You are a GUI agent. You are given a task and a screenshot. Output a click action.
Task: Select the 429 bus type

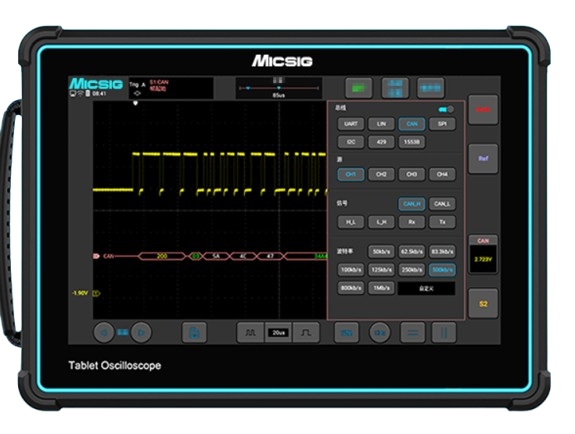coord(381,142)
